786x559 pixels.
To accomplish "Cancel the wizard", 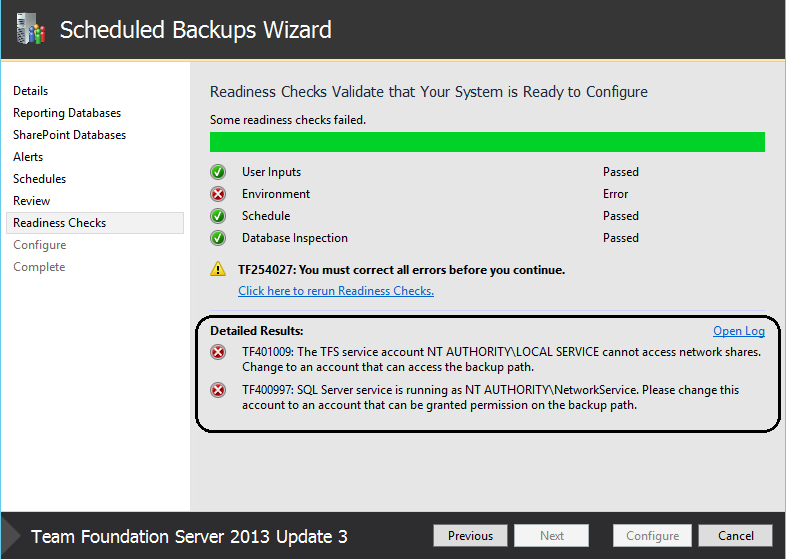I will (735, 536).
